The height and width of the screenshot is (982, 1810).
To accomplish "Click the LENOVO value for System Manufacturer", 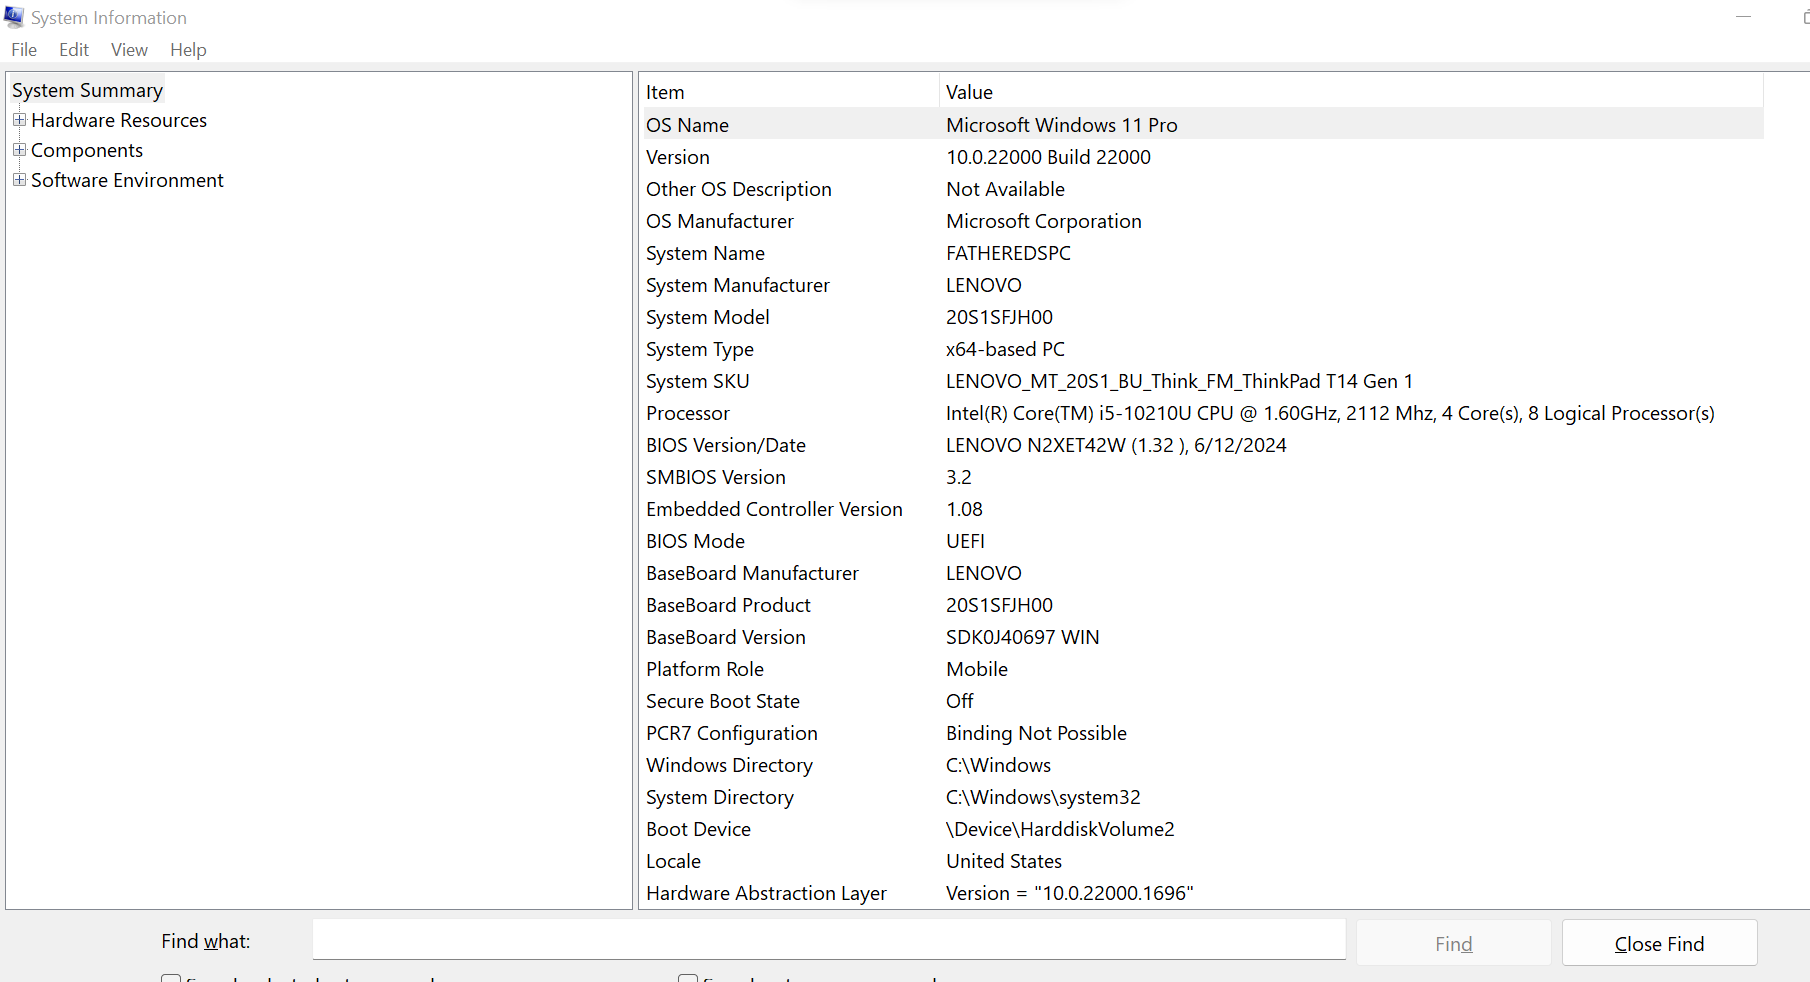I will [984, 285].
